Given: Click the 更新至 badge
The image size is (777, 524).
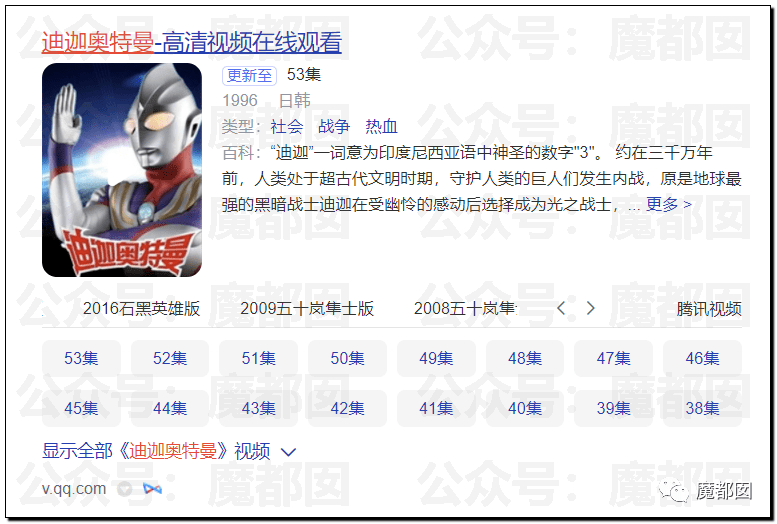Looking at the screenshot, I should tap(249, 75).
